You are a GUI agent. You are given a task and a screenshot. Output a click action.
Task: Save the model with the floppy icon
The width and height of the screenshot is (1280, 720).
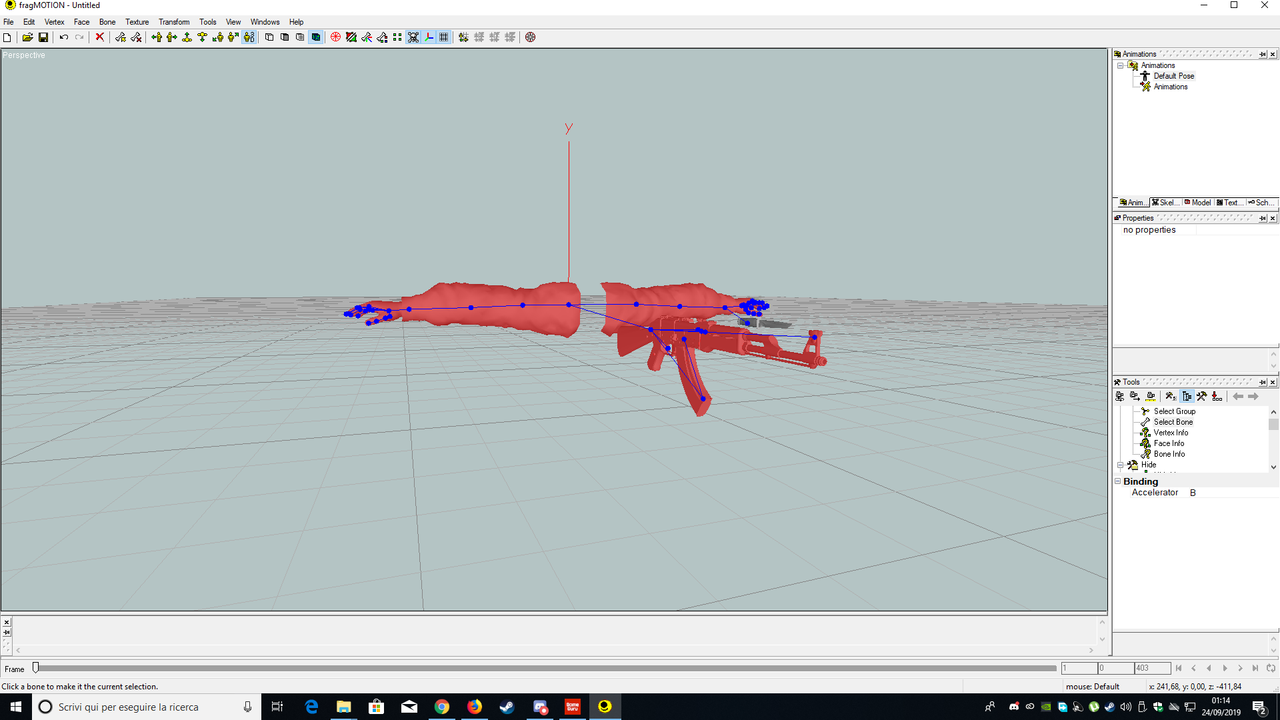tap(43, 37)
